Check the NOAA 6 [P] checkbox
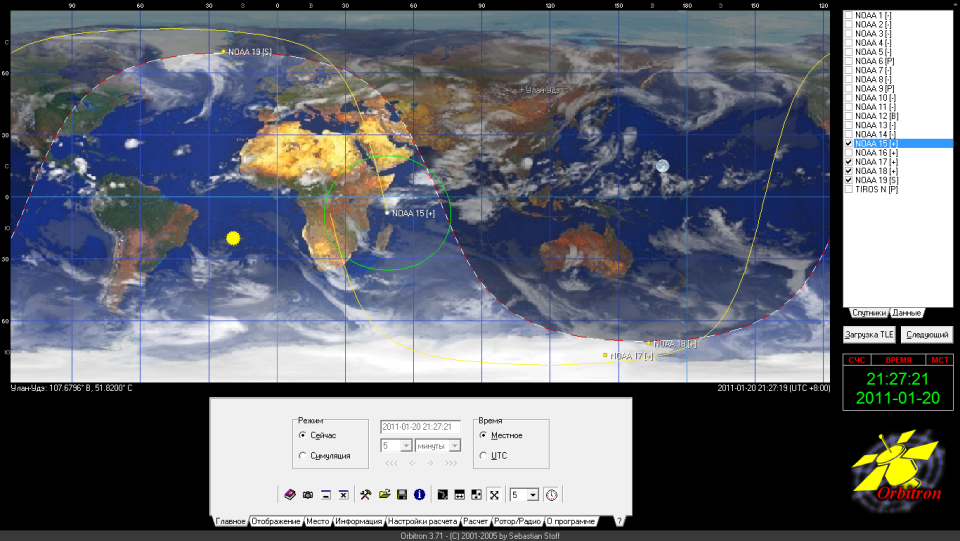Screen dimensions: 960x541 tap(849, 61)
